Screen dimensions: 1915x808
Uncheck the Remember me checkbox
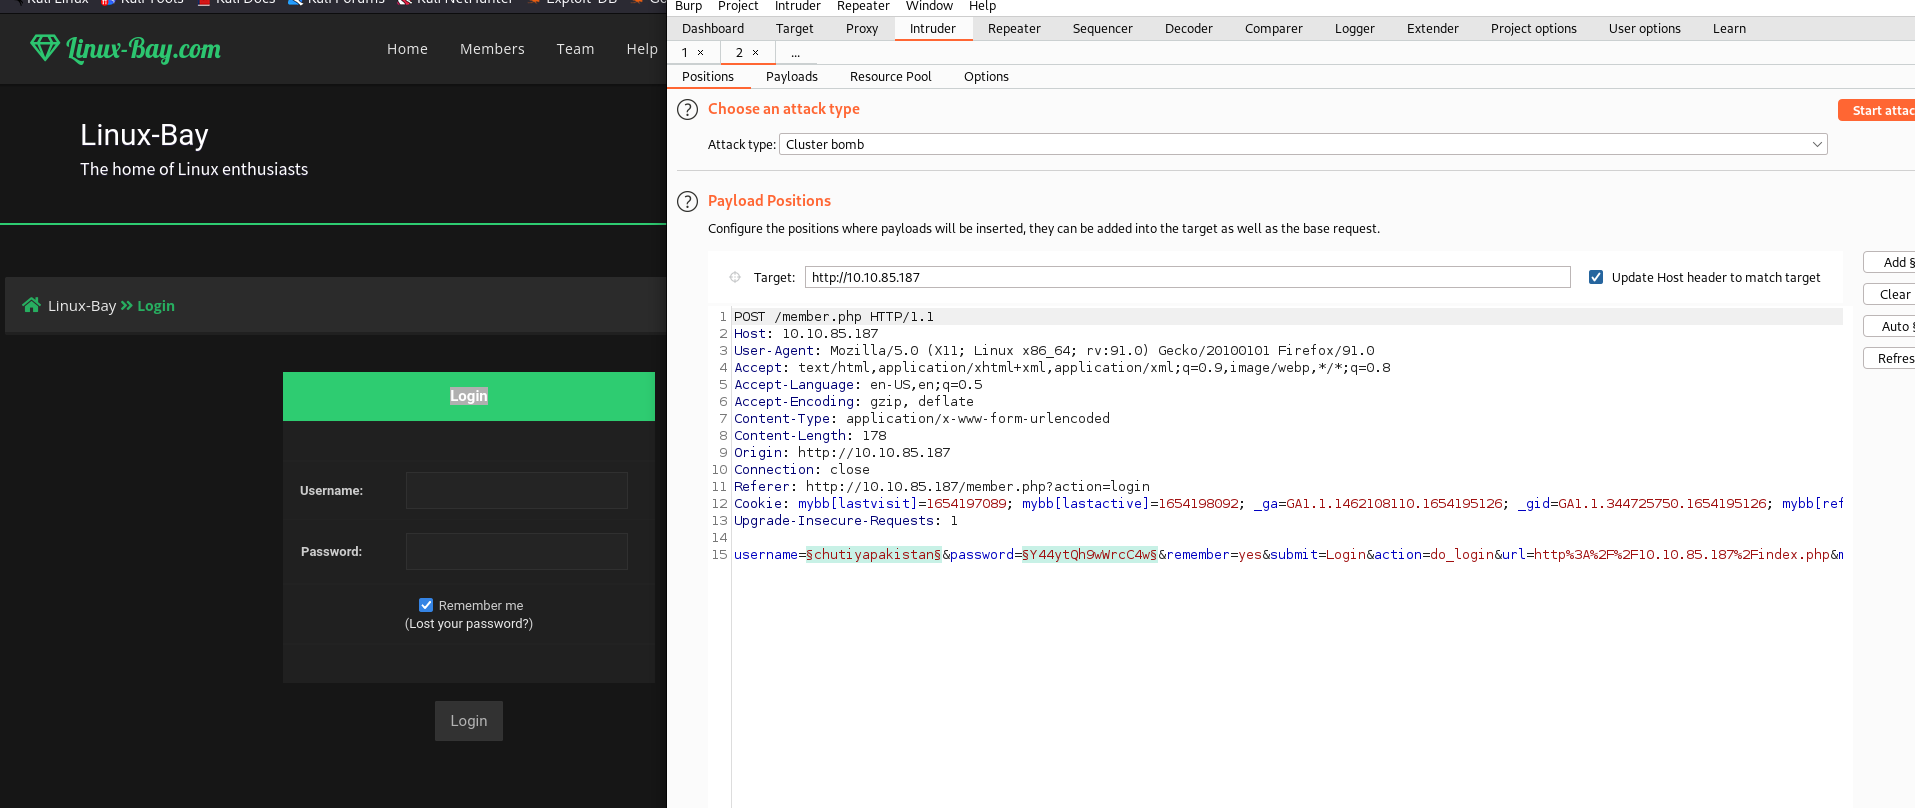click(426, 605)
